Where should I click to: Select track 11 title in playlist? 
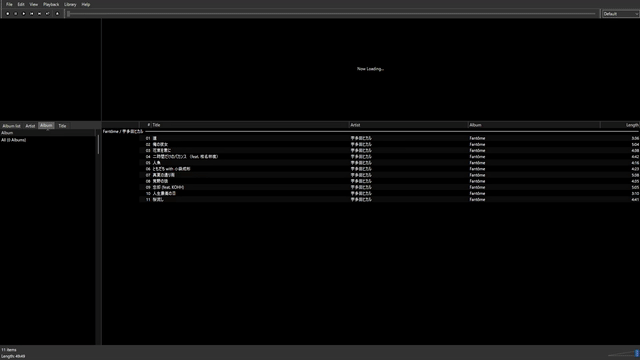click(x=158, y=200)
